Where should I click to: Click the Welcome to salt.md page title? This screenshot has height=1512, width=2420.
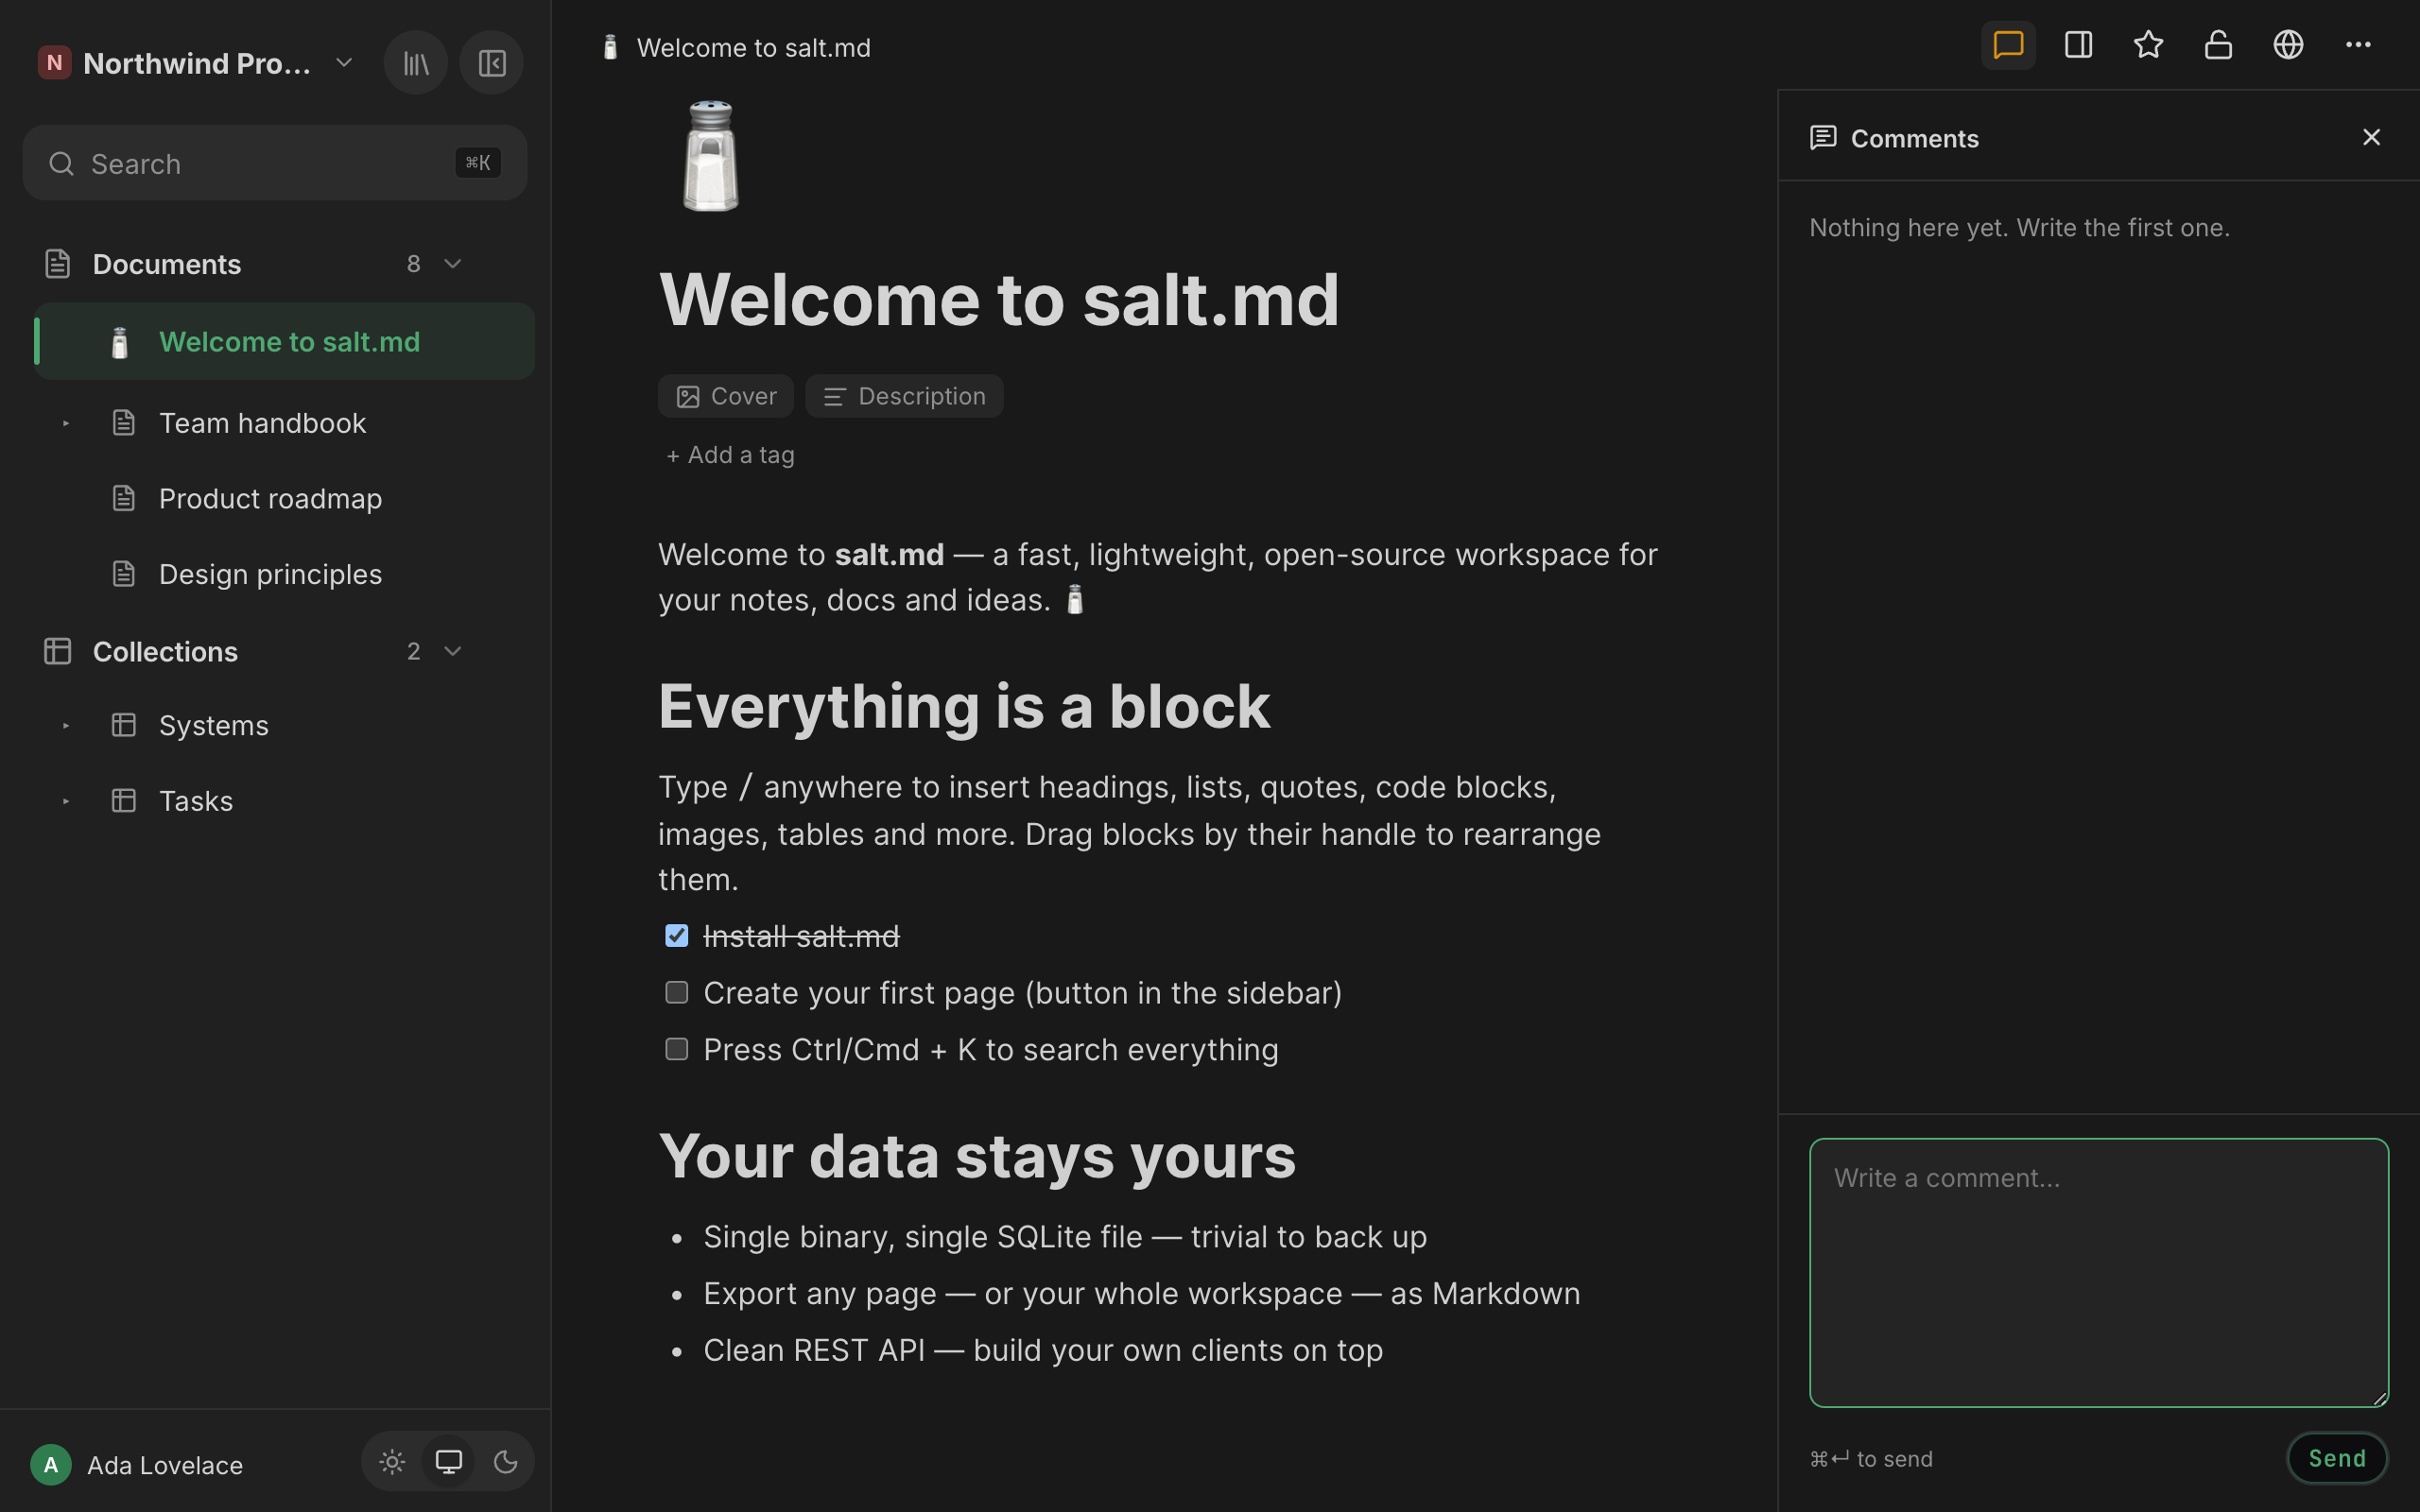(998, 299)
